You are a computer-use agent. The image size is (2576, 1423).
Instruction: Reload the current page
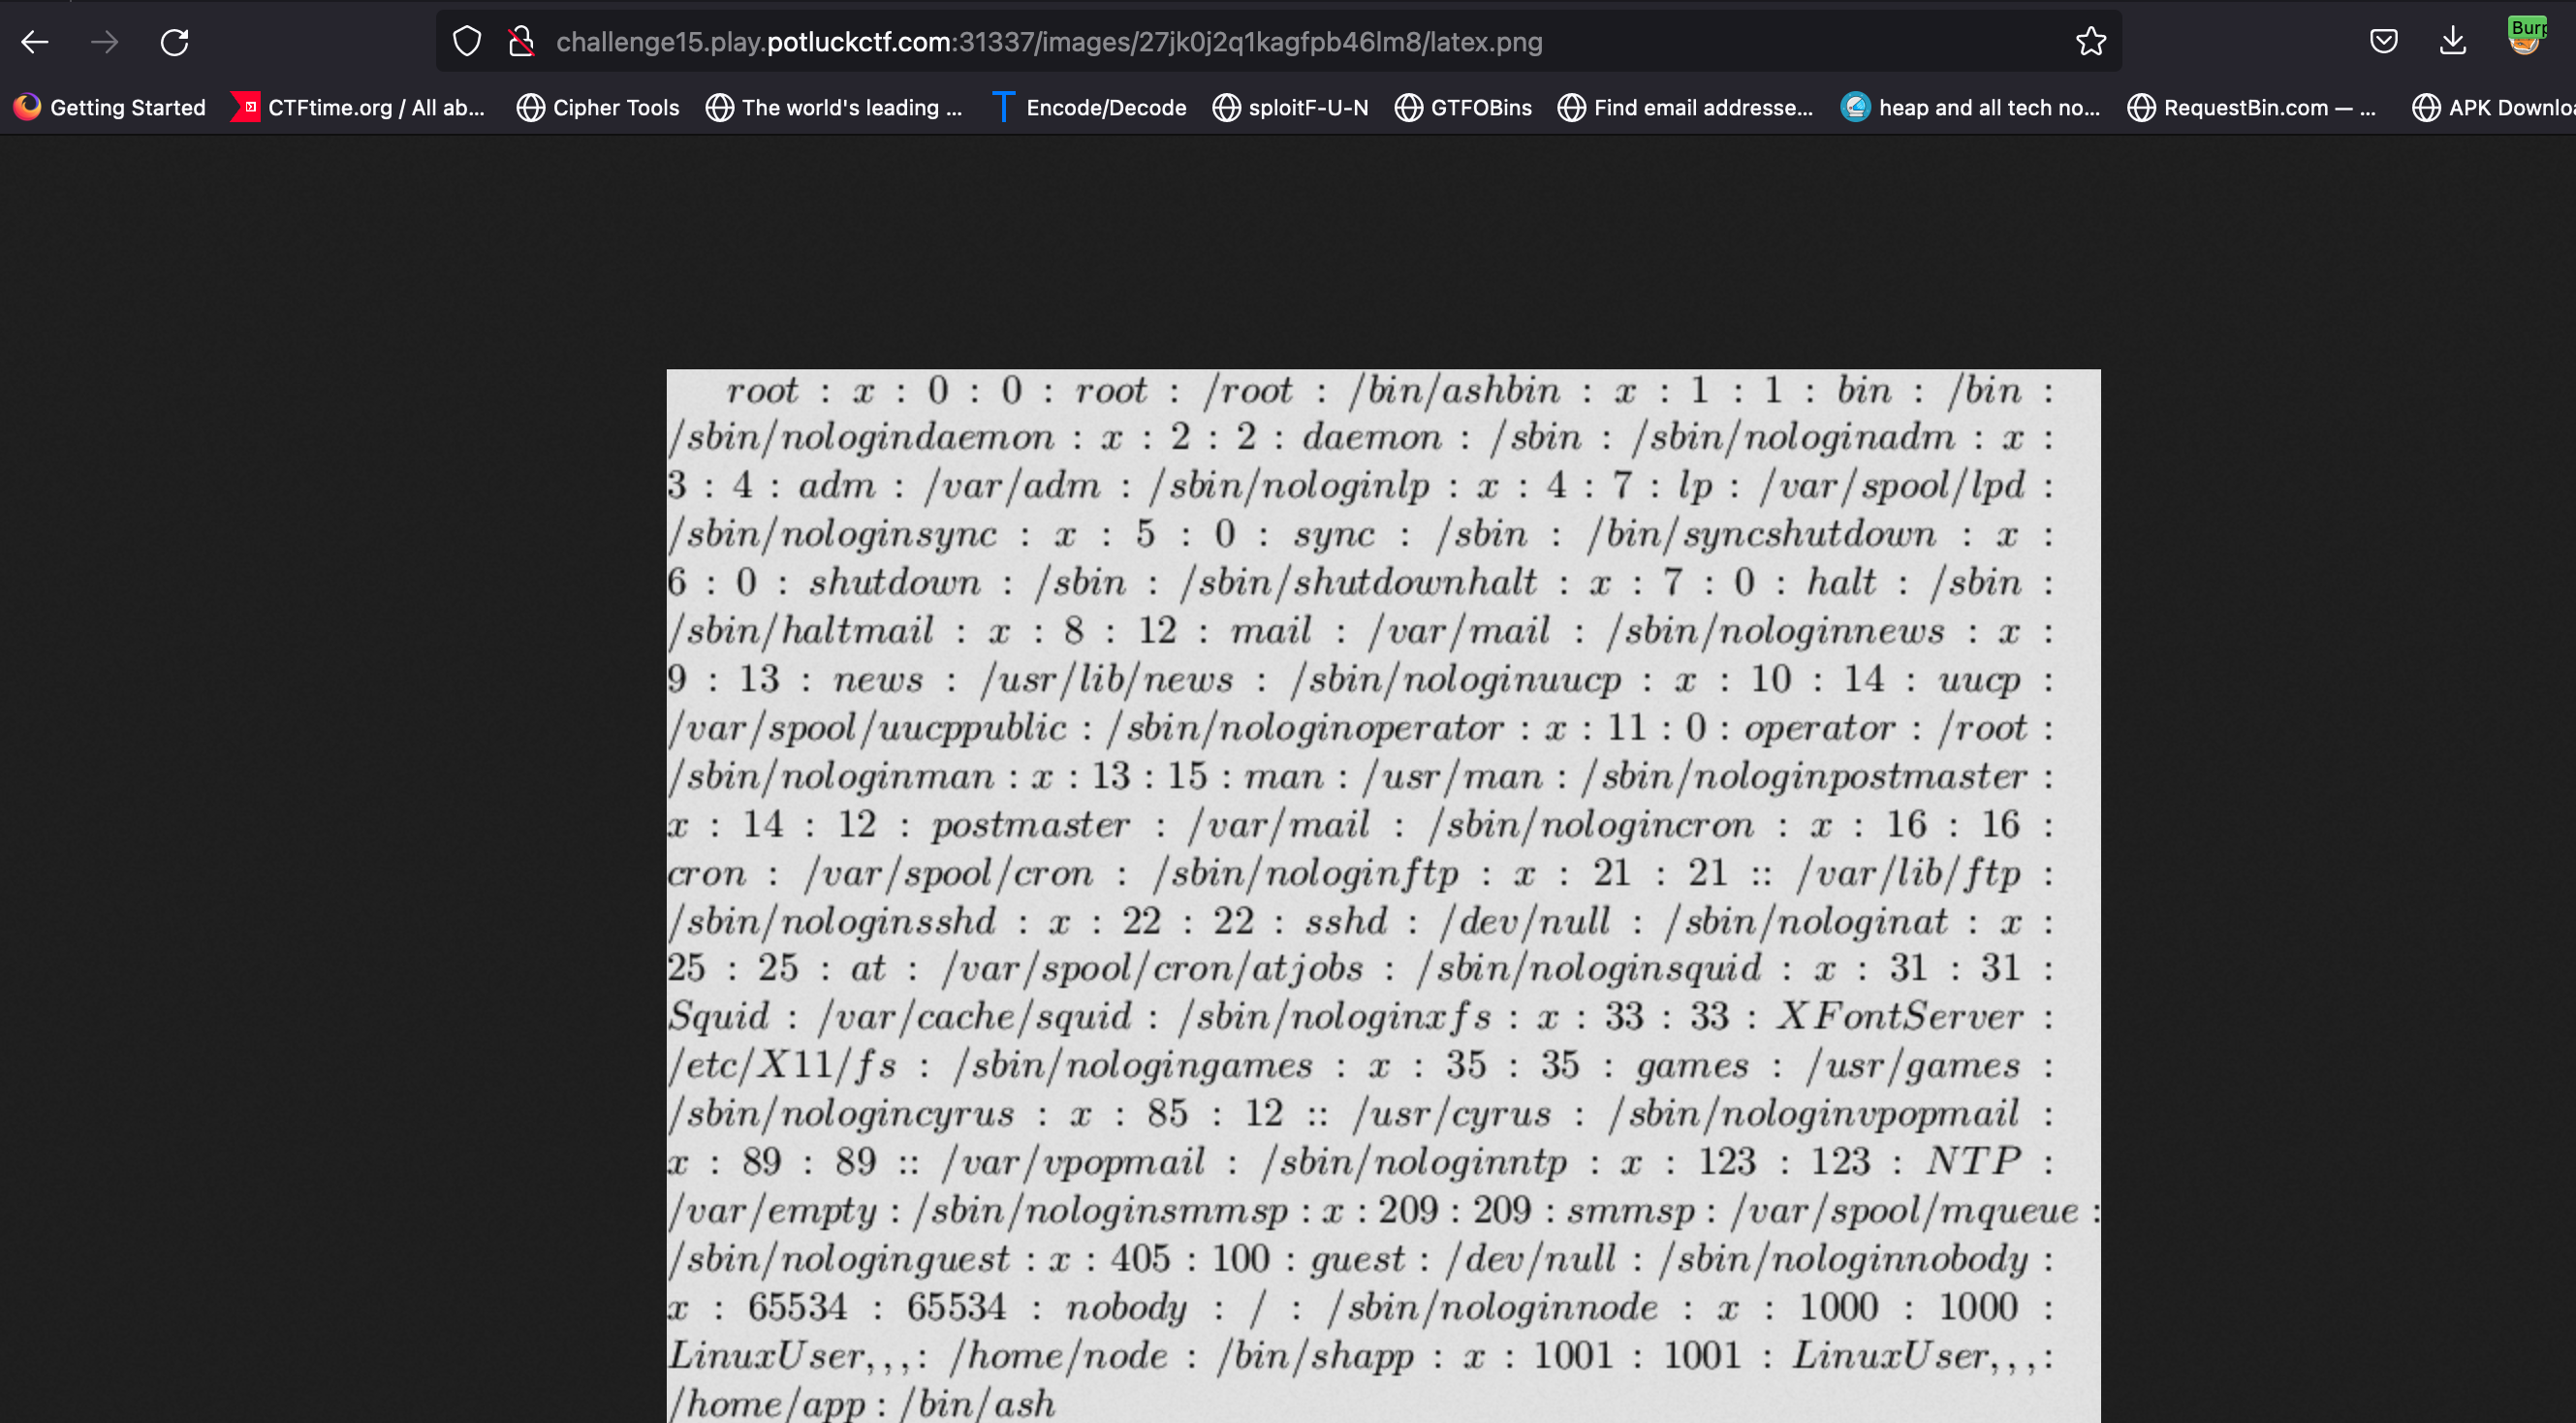(175, 42)
